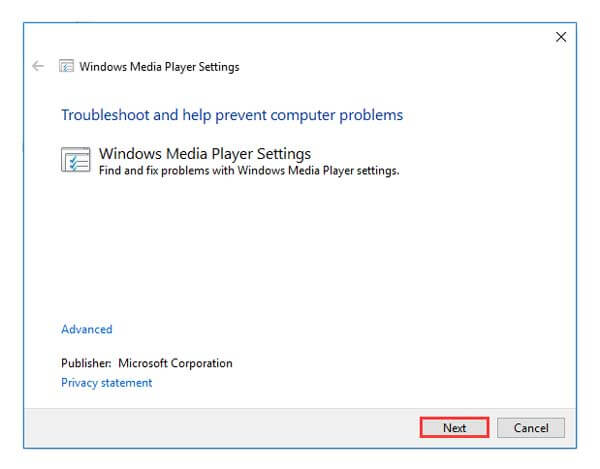
Task: Close the troubleshooter dialog
Action: tap(561, 37)
